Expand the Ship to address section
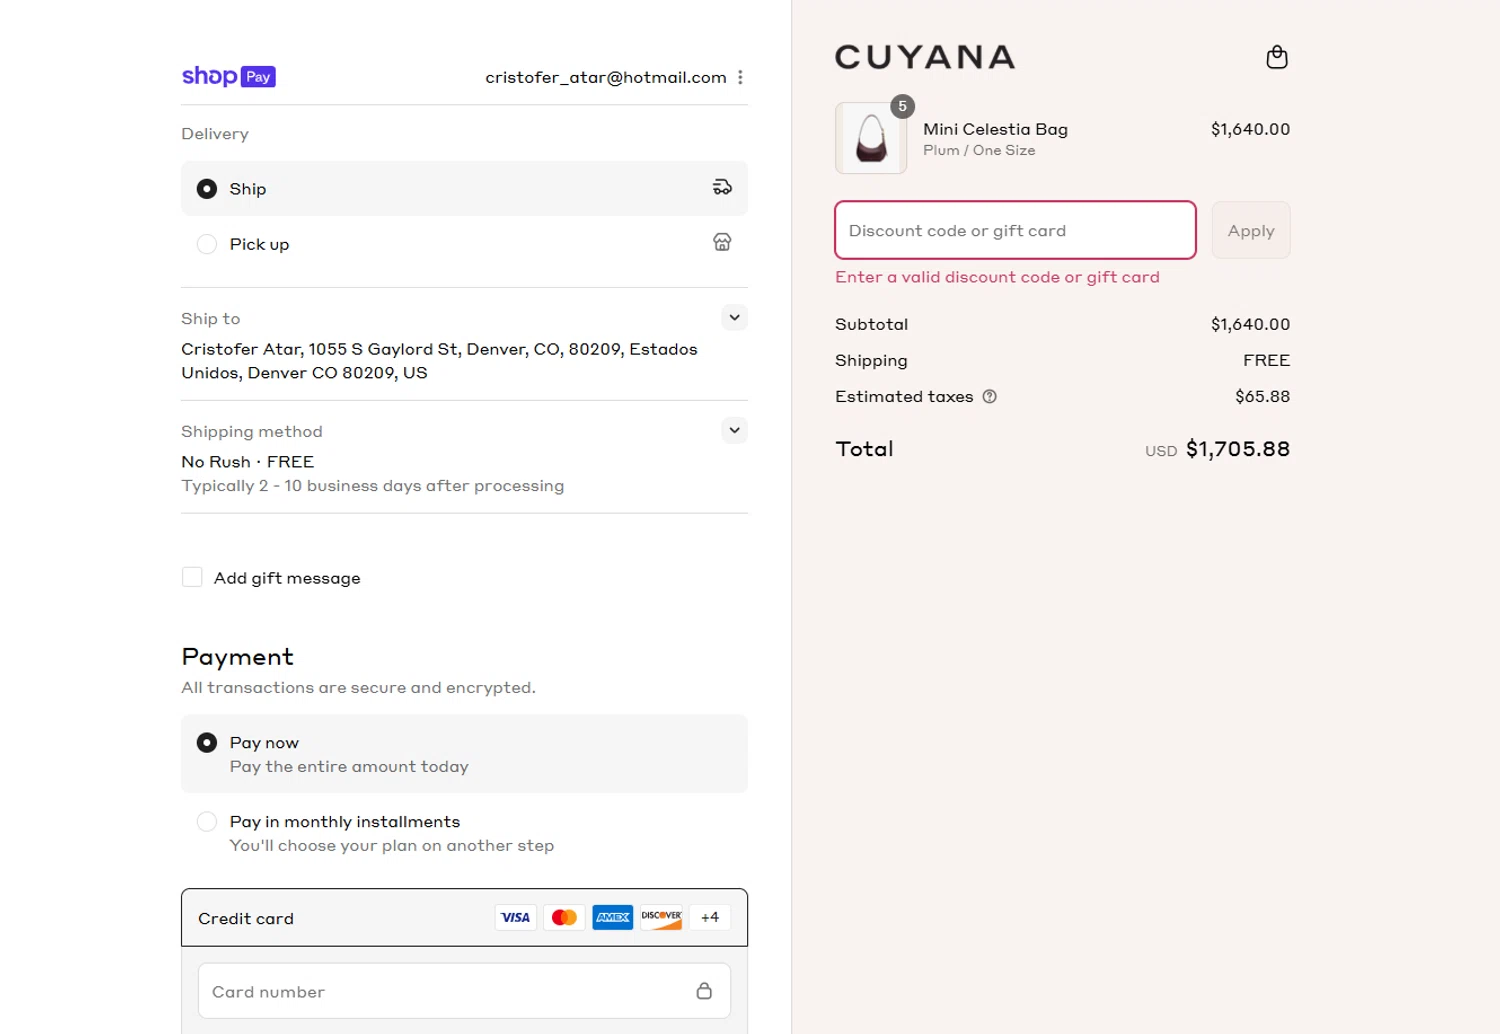Image resolution: width=1500 pixels, height=1034 pixels. (734, 317)
